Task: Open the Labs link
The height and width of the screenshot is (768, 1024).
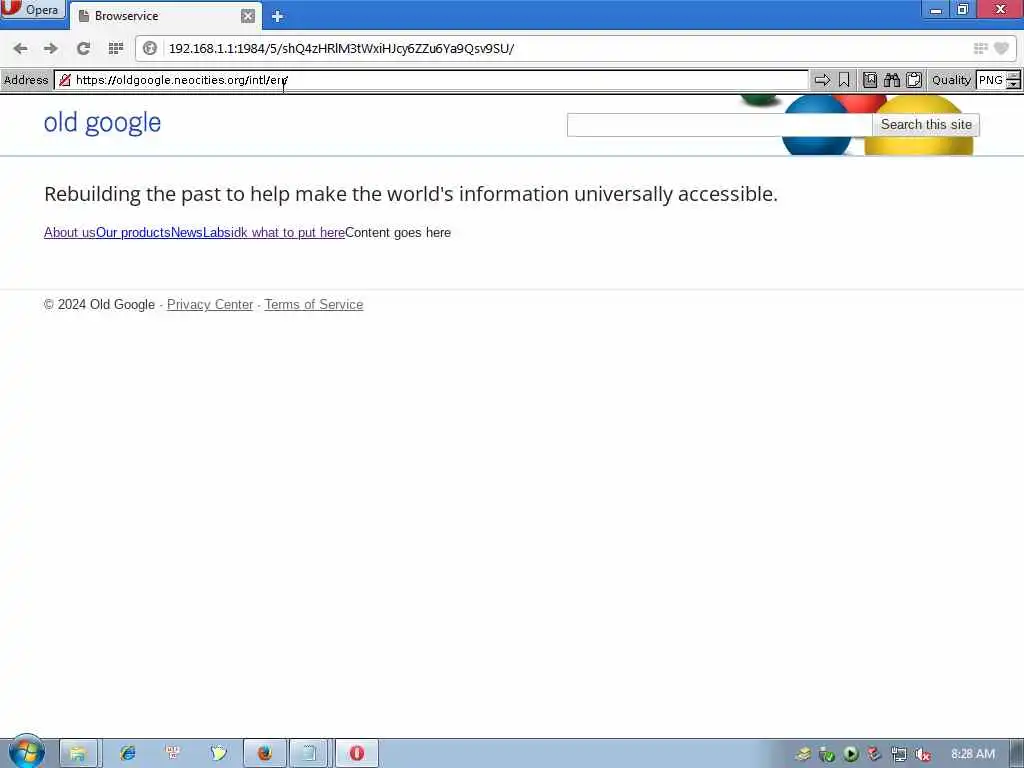Action: [216, 232]
